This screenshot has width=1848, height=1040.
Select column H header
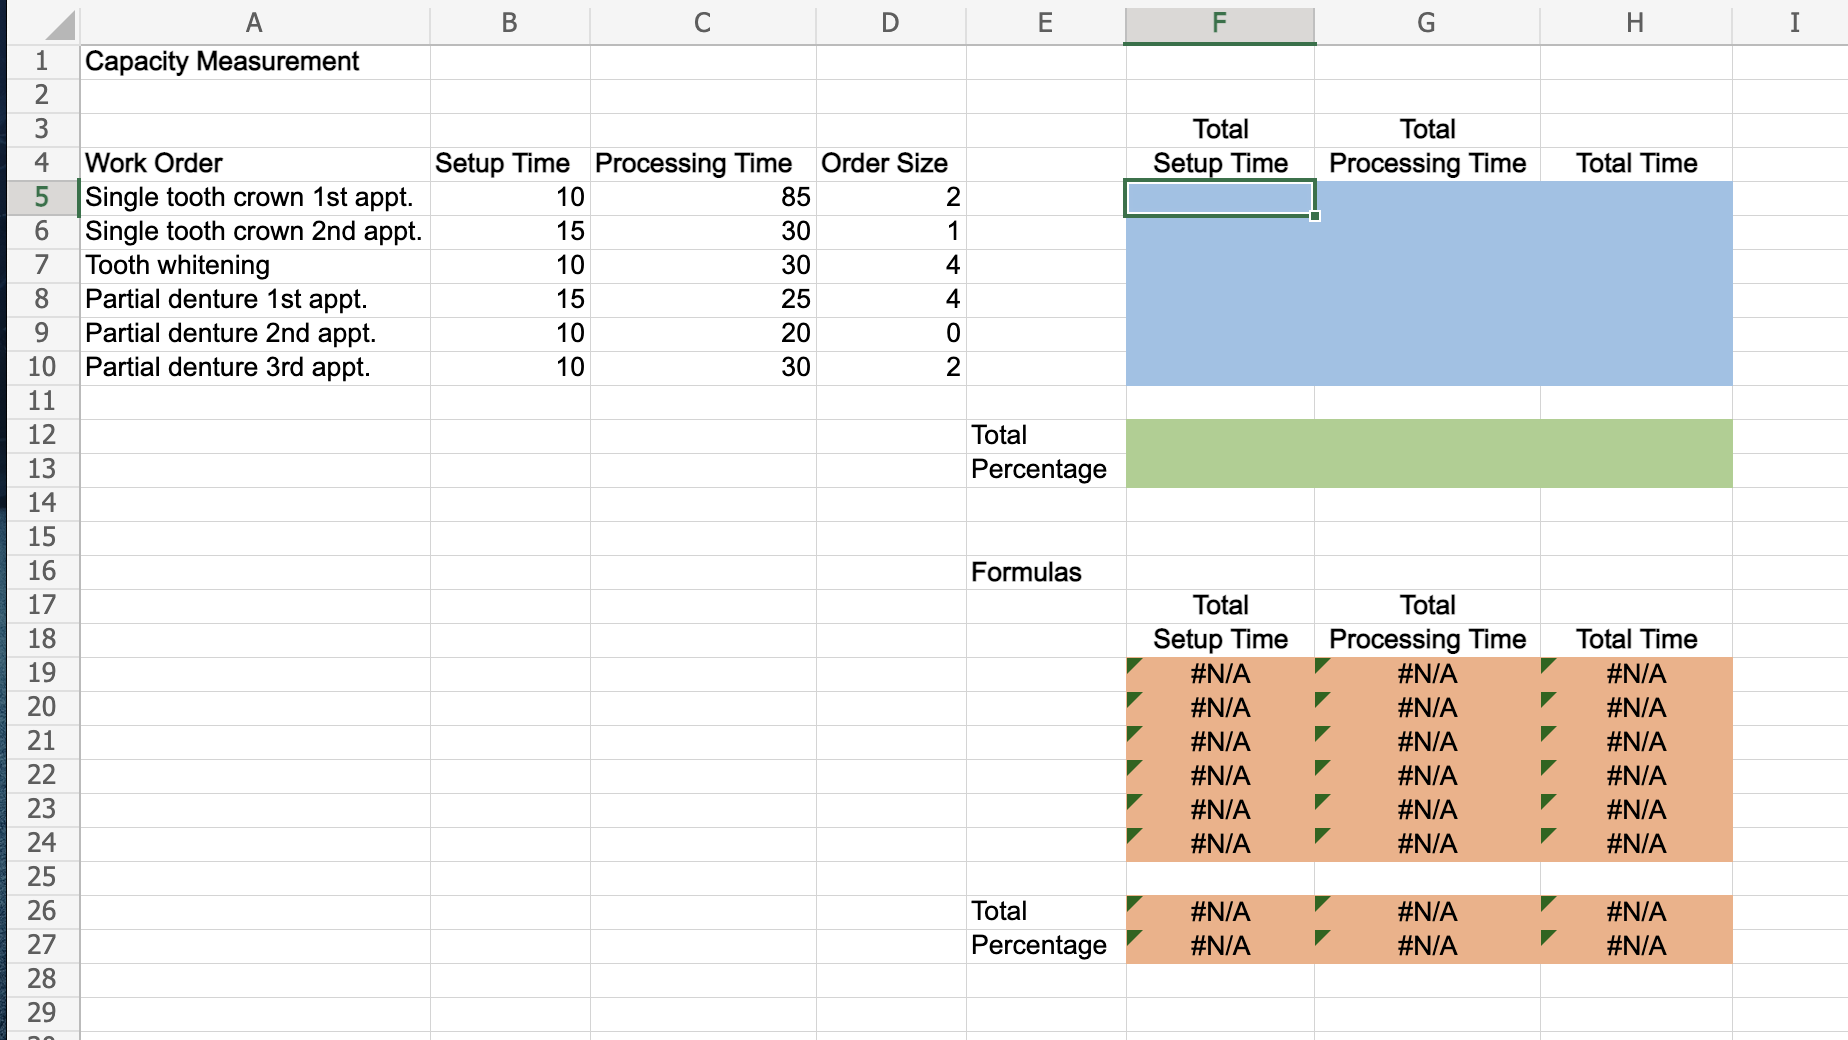pyautogui.click(x=1635, y=23)
